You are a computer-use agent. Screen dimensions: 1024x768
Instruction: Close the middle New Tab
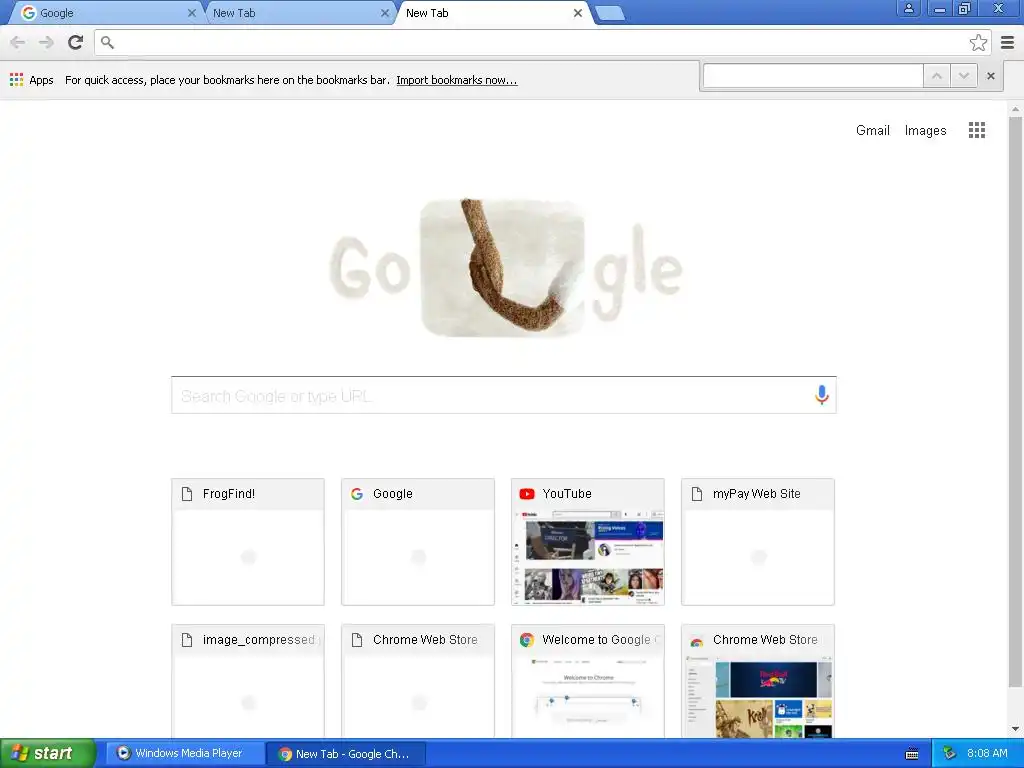tap(385, 13)
